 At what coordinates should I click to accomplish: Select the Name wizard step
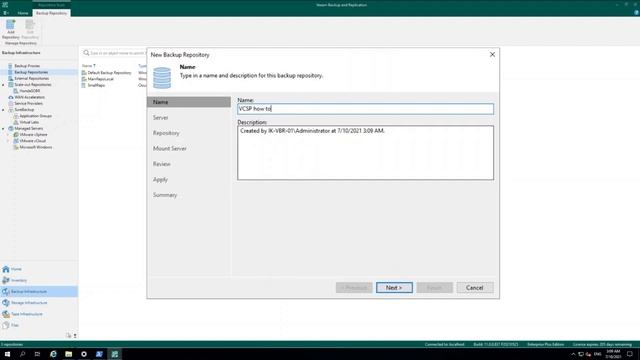tap(189, 102)
